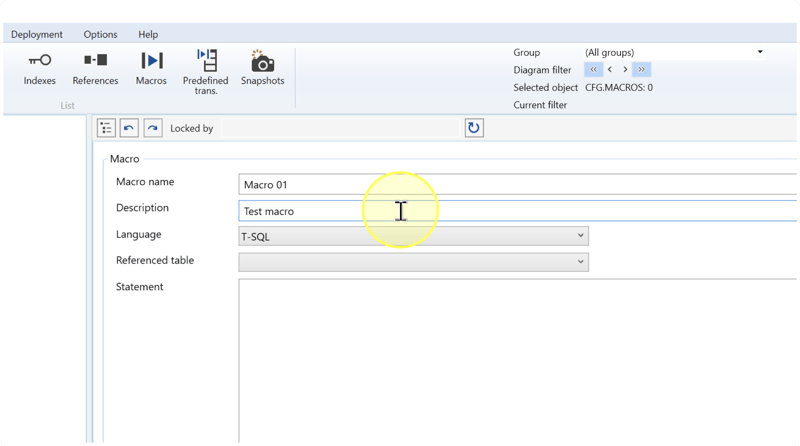Open the Macros list
This screenshot has height=446, width=800.
[151, 68]
